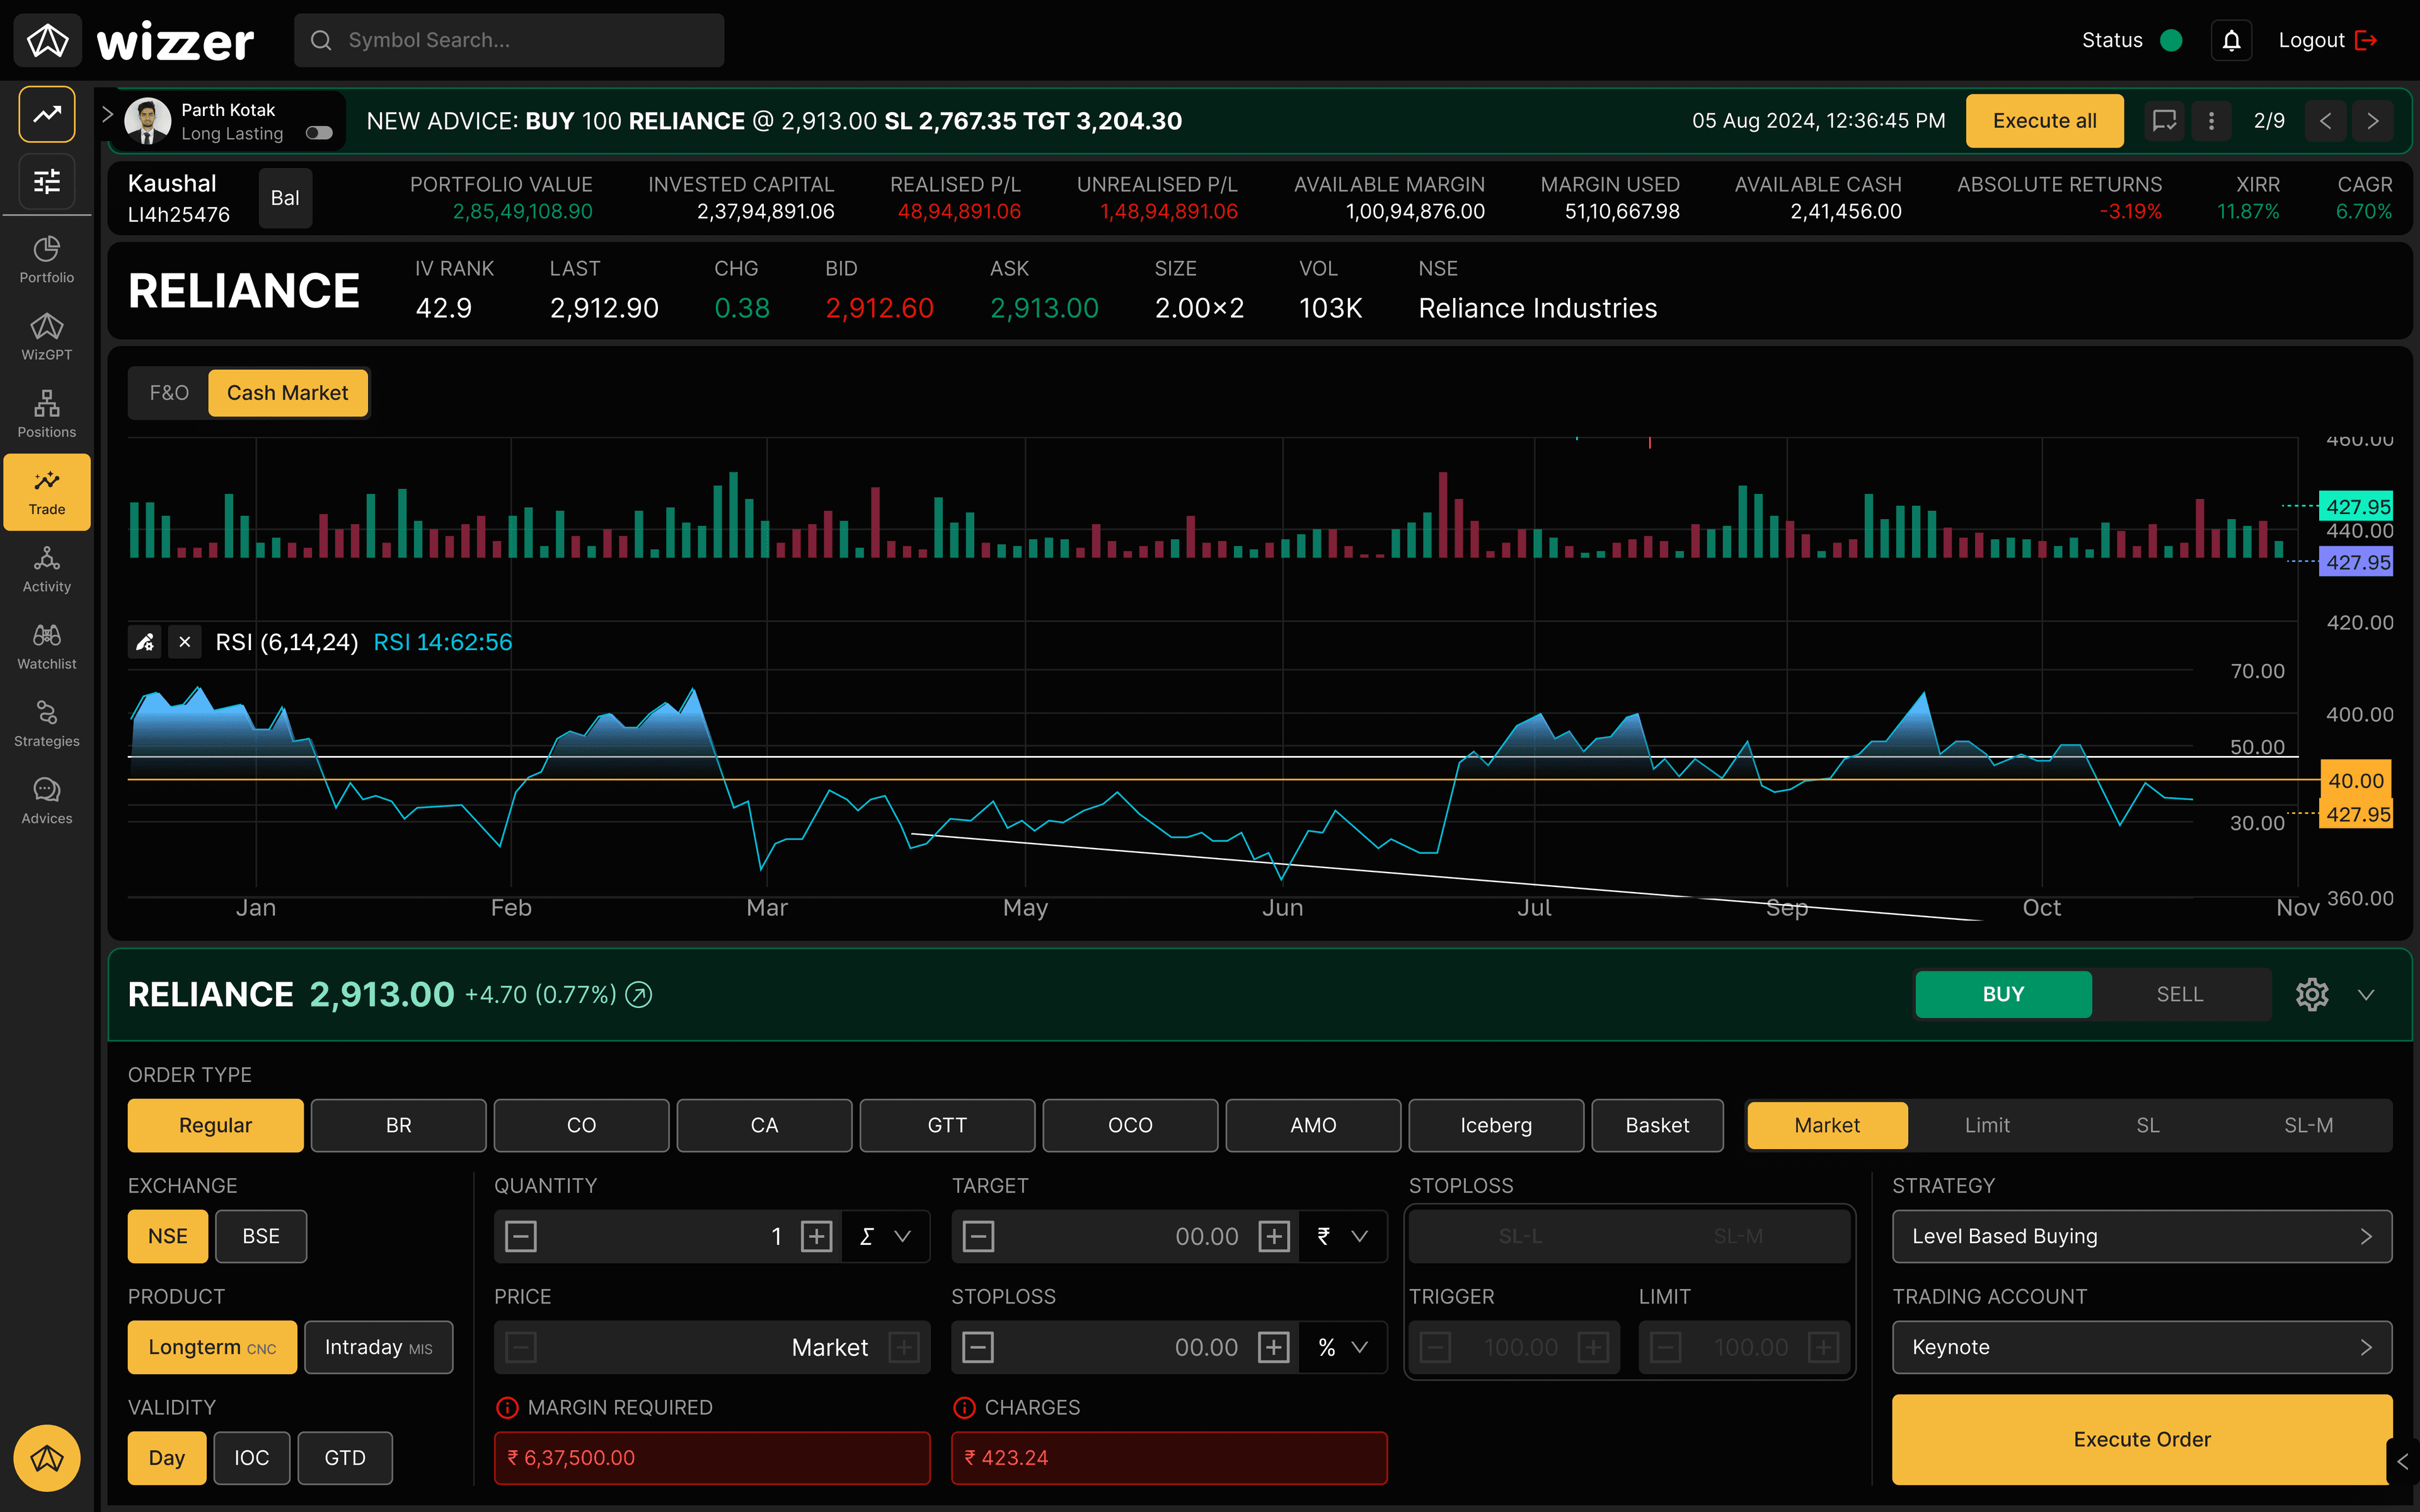The image size is (2420, 1512).
Task: Open the advice comment icon
Action: [2164, 121]
